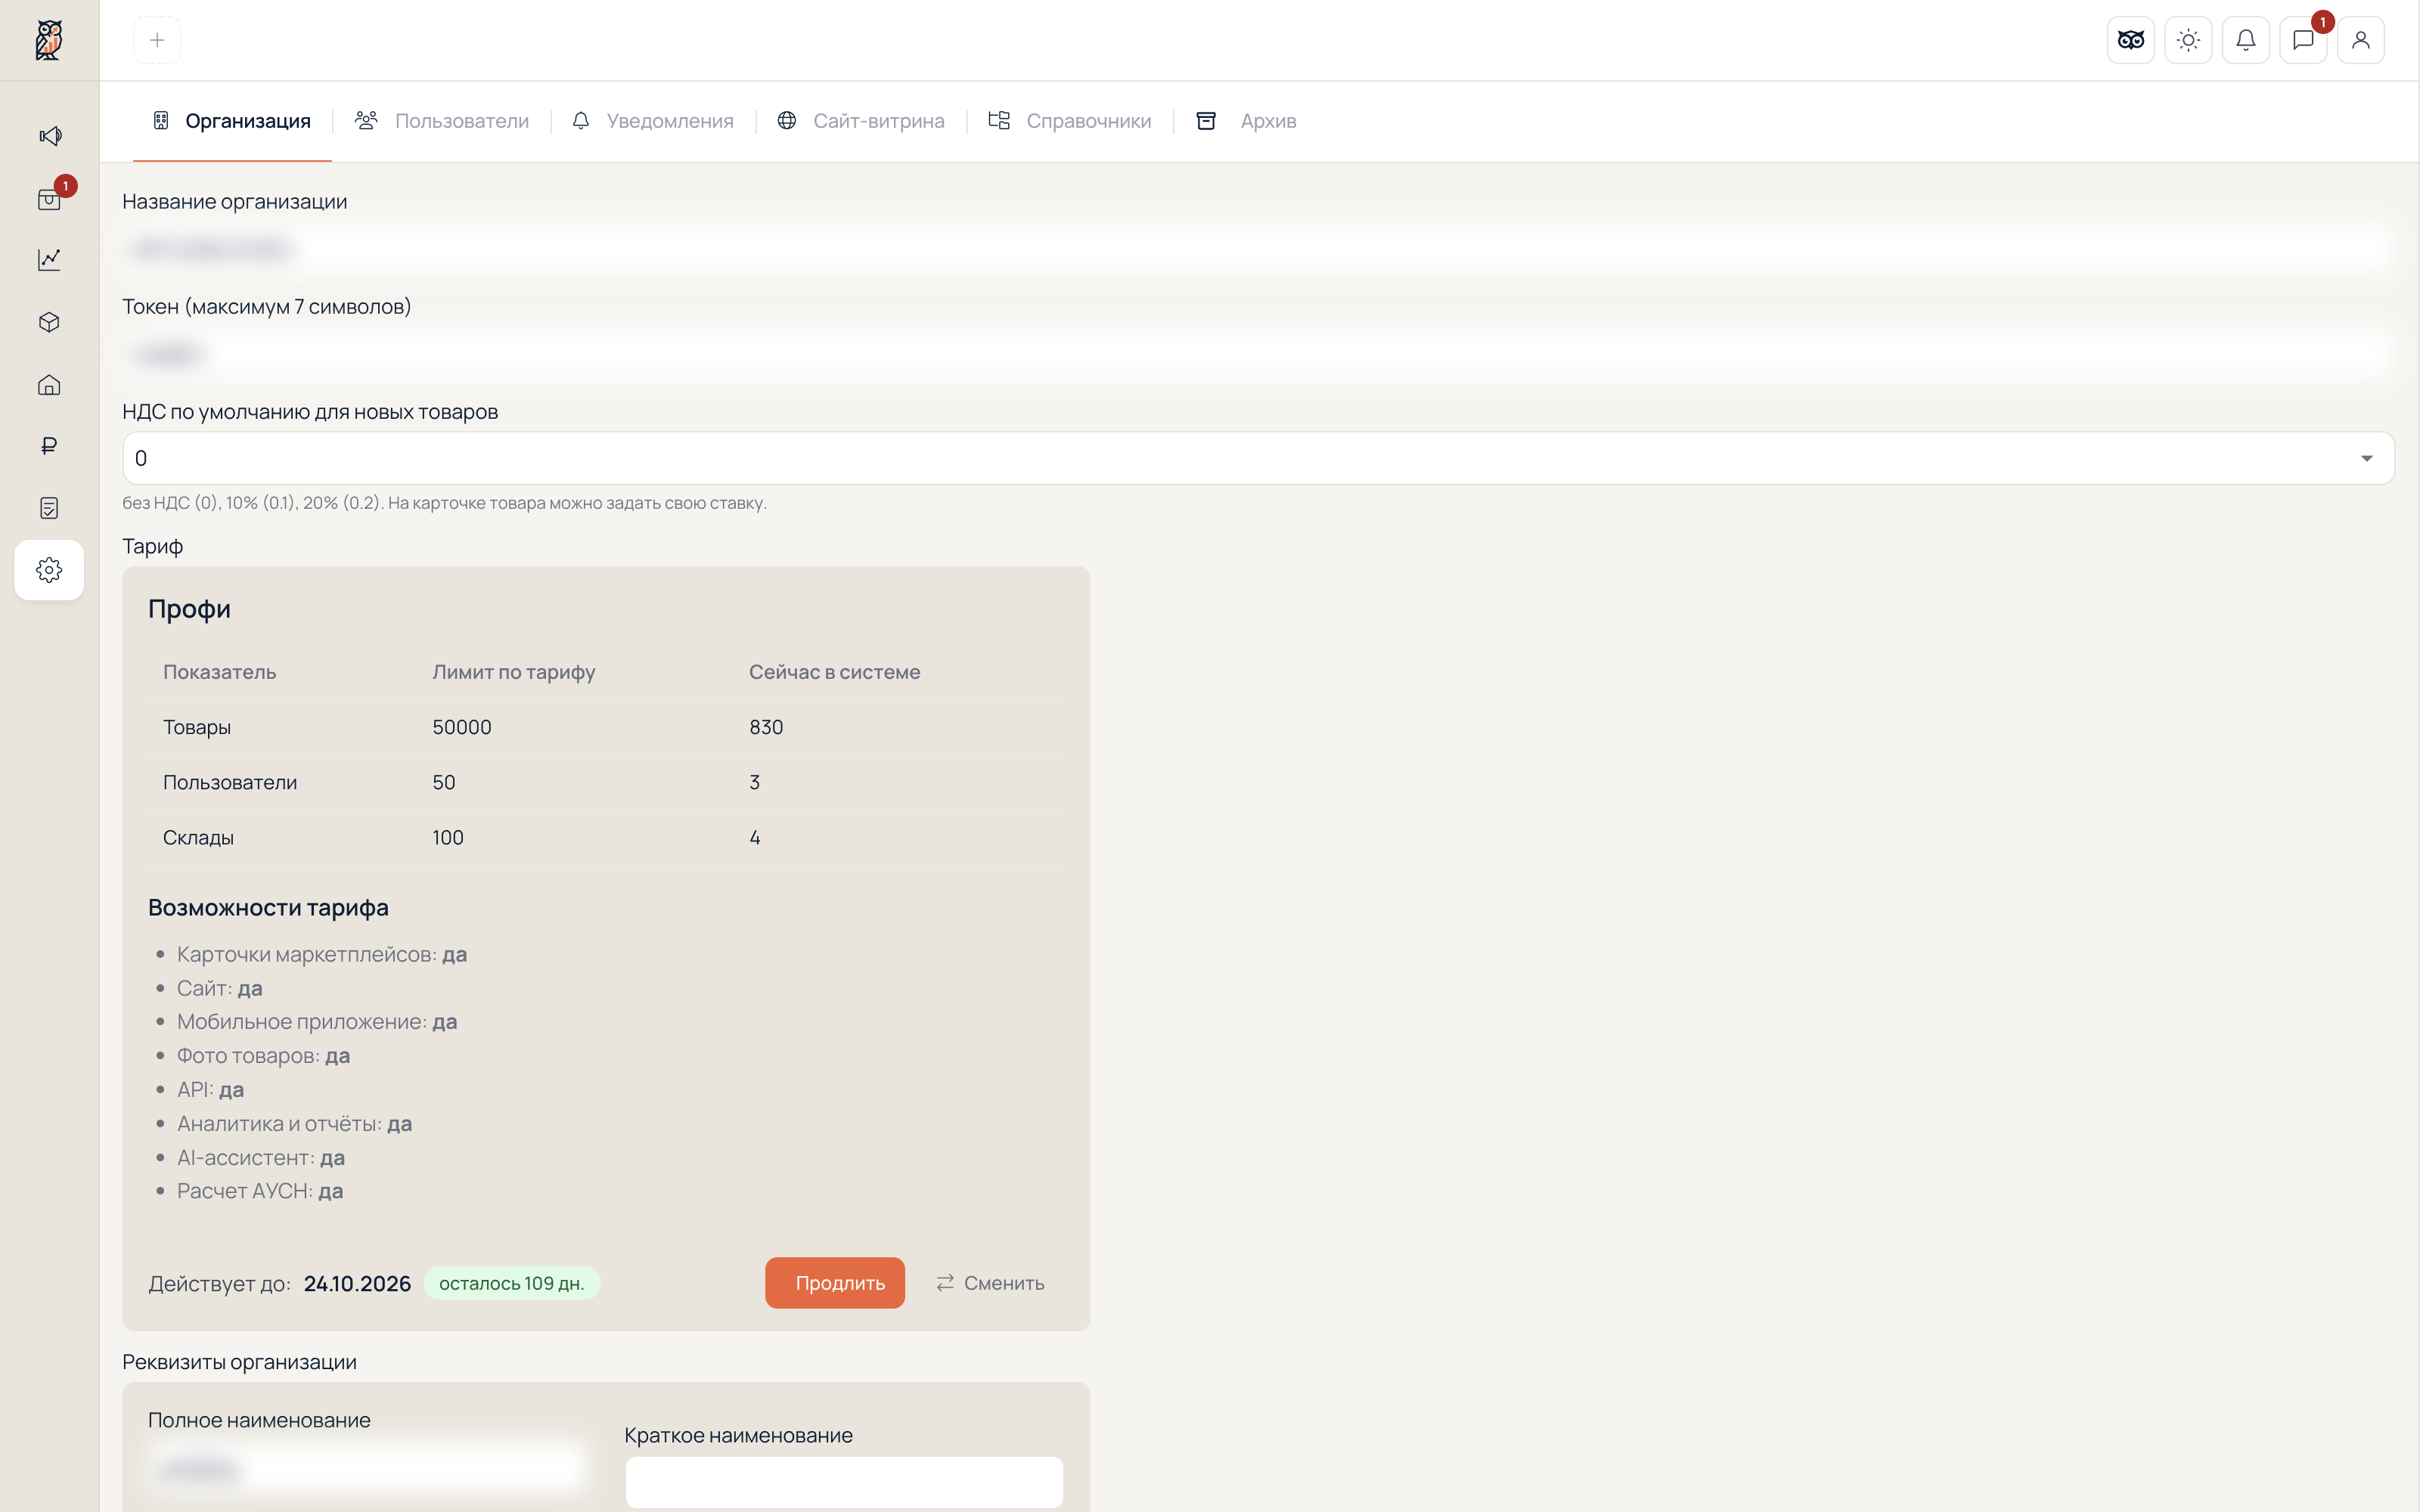Click the Товары limit value 50000
Viewport: 2420px width, 1512px height.
[462, 727]
